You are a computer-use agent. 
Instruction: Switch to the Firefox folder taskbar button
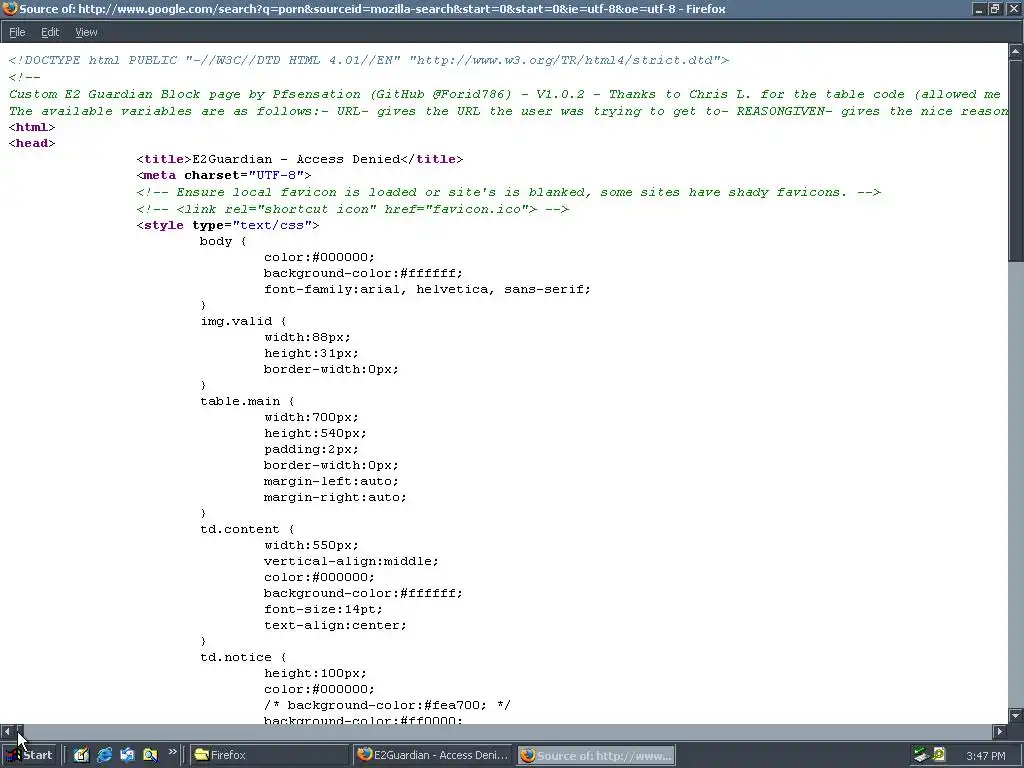[x=270, y=755]
